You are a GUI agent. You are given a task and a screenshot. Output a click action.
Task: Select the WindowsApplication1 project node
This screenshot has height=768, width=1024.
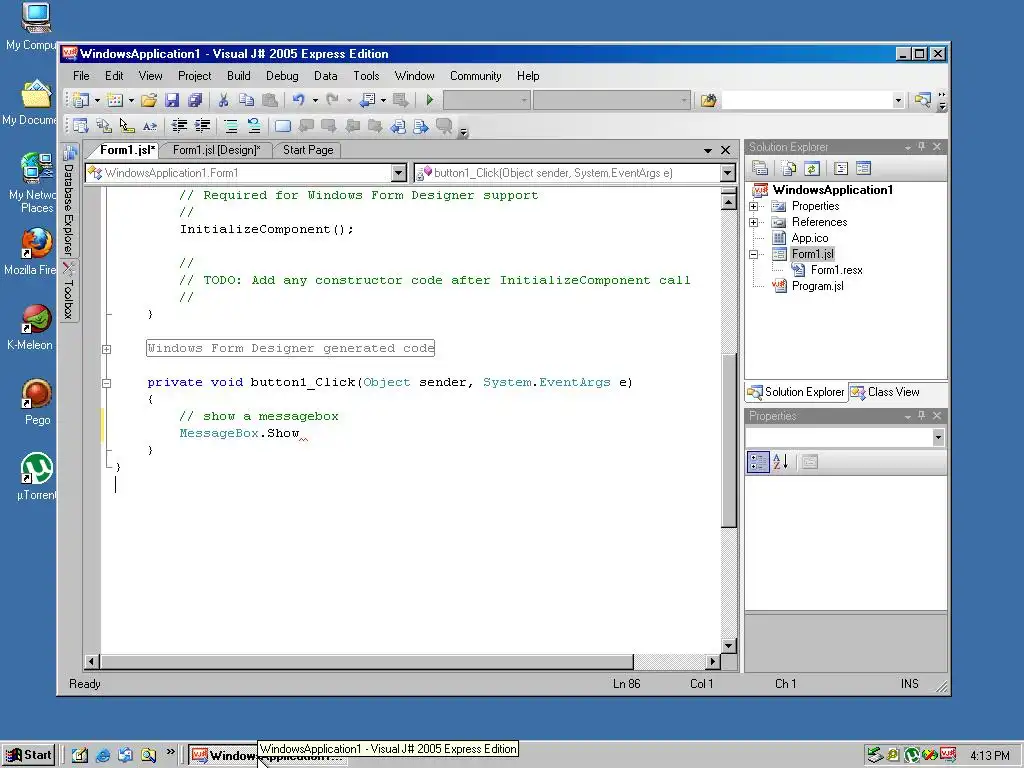[x=833, y=190]
